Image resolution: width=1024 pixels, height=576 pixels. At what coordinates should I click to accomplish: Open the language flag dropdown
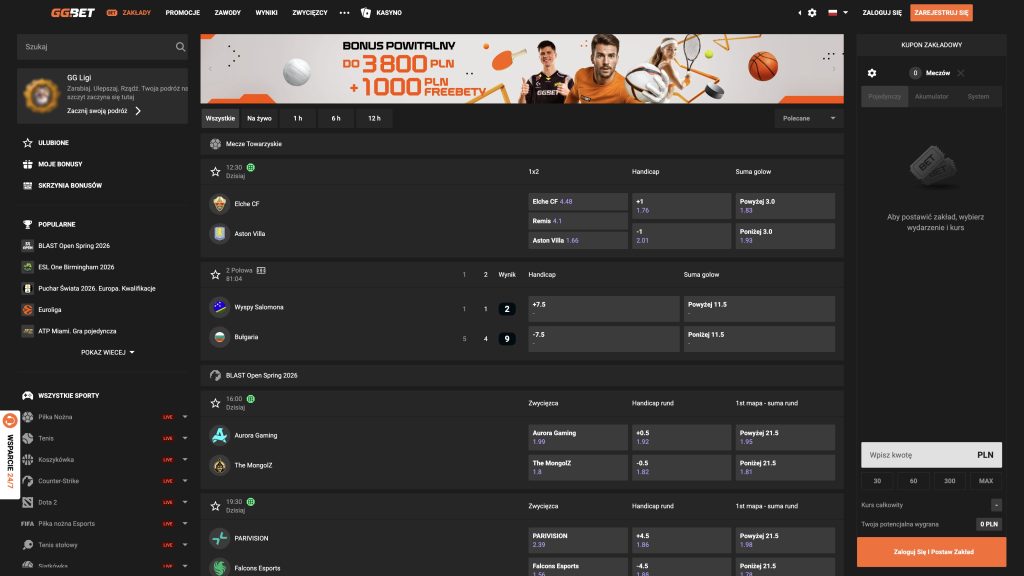point(837,12)
